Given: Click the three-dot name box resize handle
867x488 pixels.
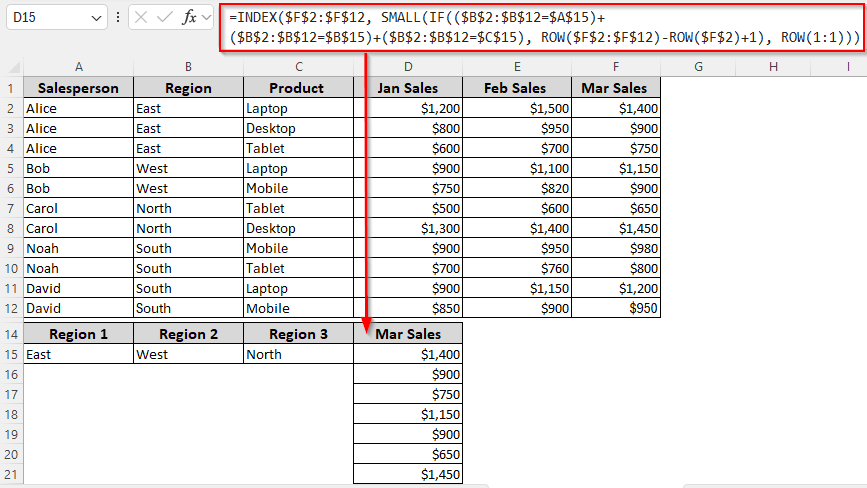Looking at the screenshot, I should (x=119, y=17).
